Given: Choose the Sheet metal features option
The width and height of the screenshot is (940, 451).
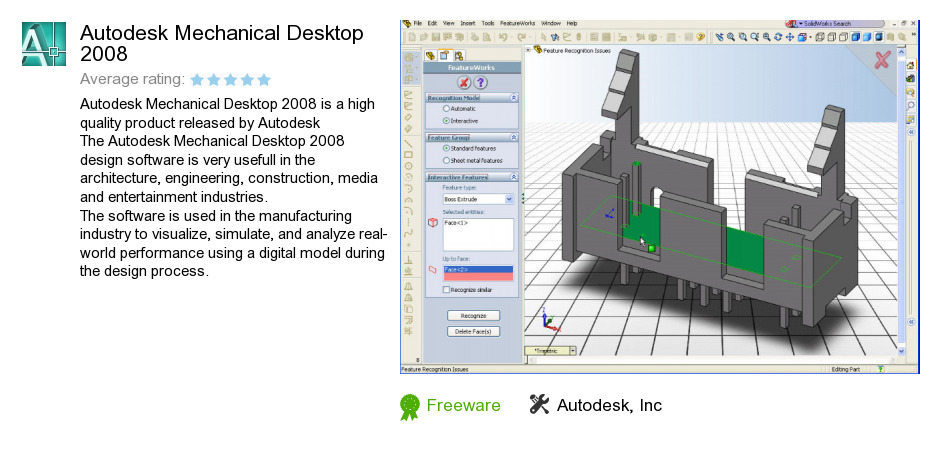Looking at the screenshot, I should pos(446,161).
